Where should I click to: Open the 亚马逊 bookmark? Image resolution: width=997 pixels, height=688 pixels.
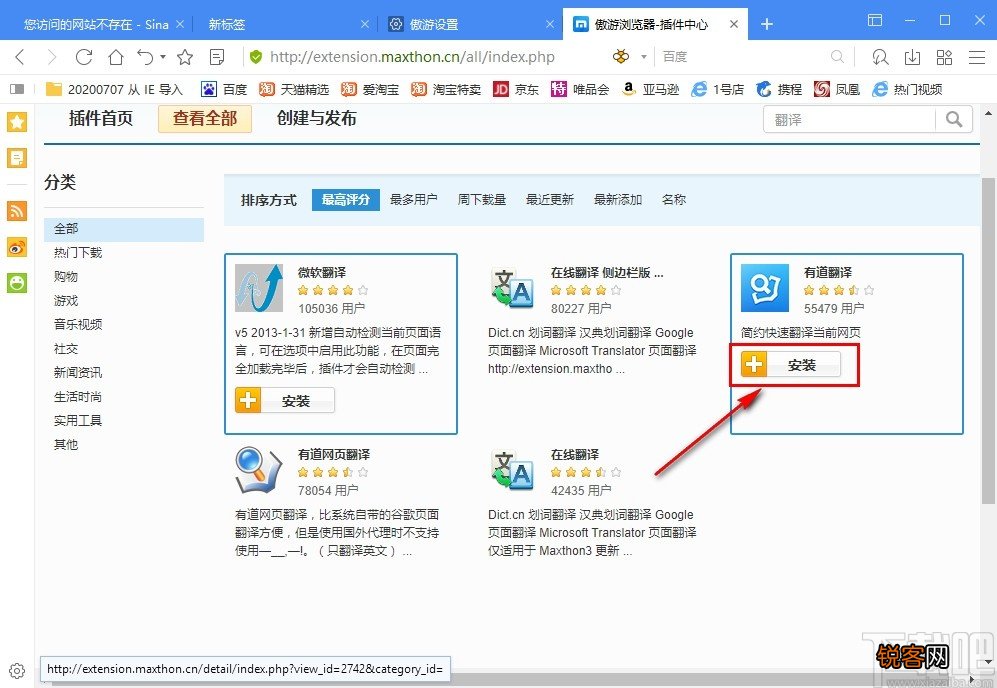(650, 89)
